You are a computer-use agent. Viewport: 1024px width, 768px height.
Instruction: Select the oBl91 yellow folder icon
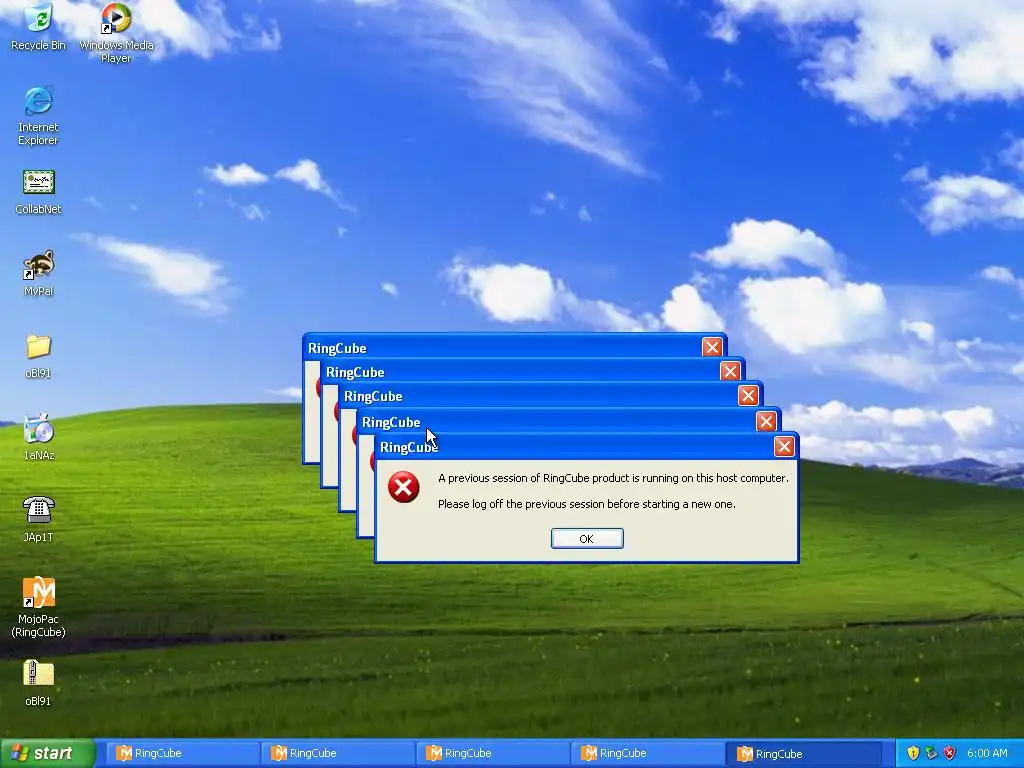click(39, 356)
